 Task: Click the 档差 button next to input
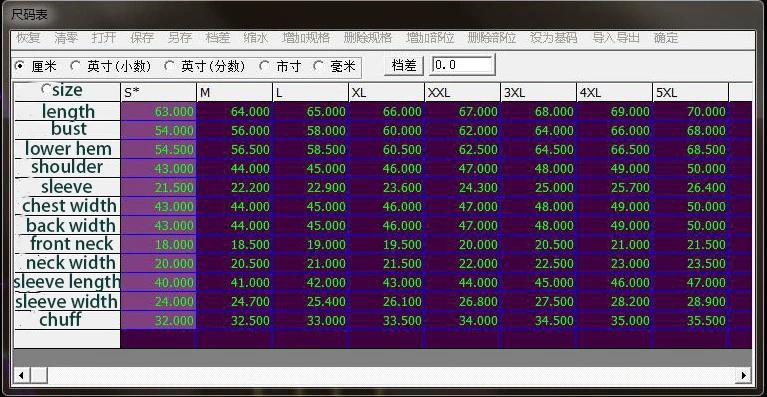pos(404,65)
